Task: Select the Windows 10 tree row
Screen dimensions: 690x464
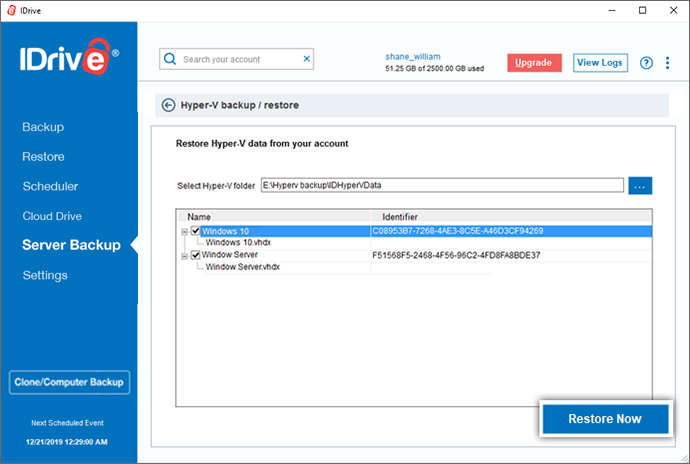Action: pos(426,231)
